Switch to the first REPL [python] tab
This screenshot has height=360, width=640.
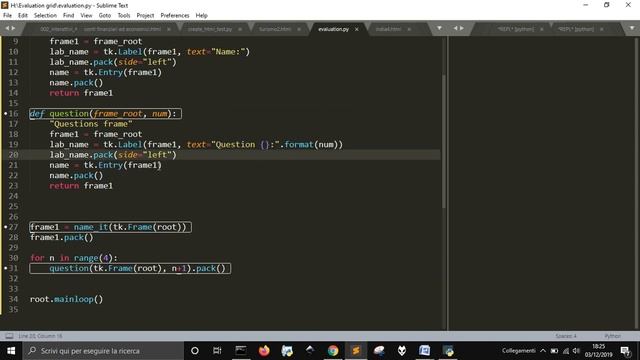pyautogui.click(x=515, y=29)
